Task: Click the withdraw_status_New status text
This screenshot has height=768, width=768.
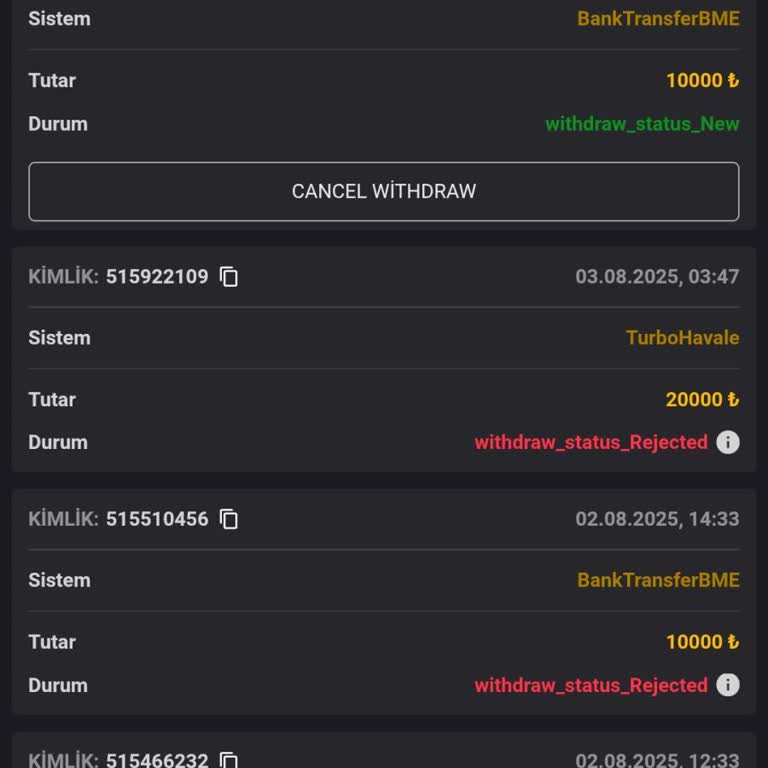Action: click(x=642, y=124)
